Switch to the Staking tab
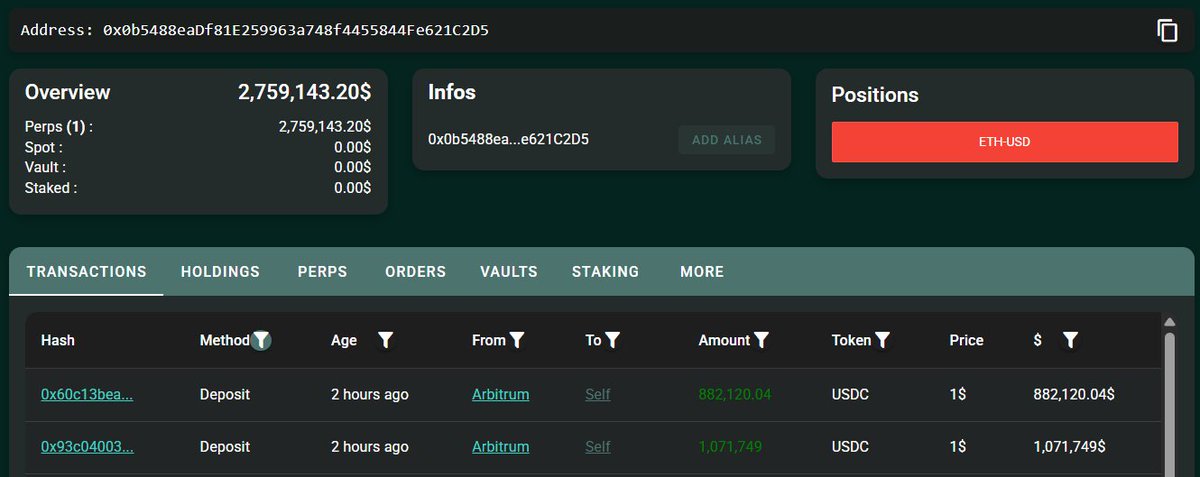Viewport: 1200px width, 477px height. [605, 272]
